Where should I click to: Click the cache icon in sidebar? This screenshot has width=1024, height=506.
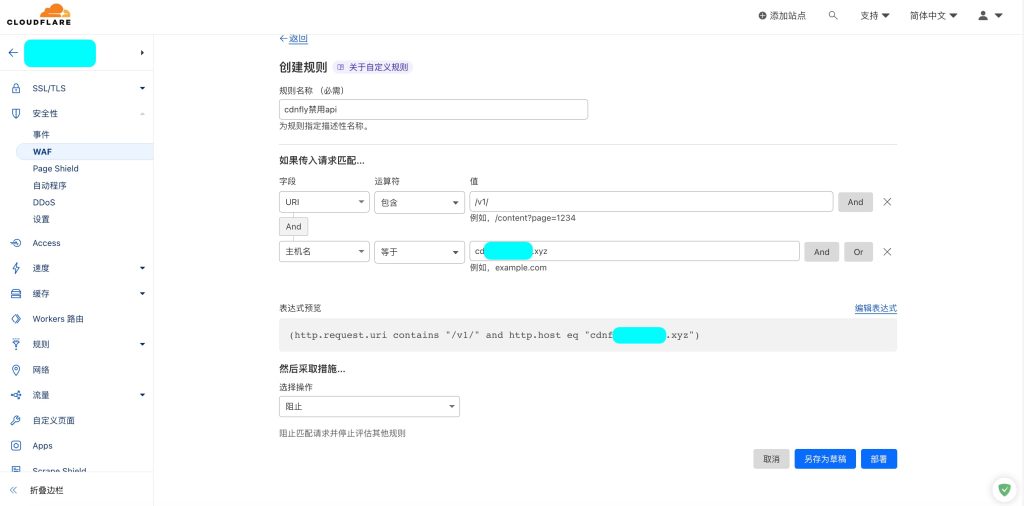point(16,294)
